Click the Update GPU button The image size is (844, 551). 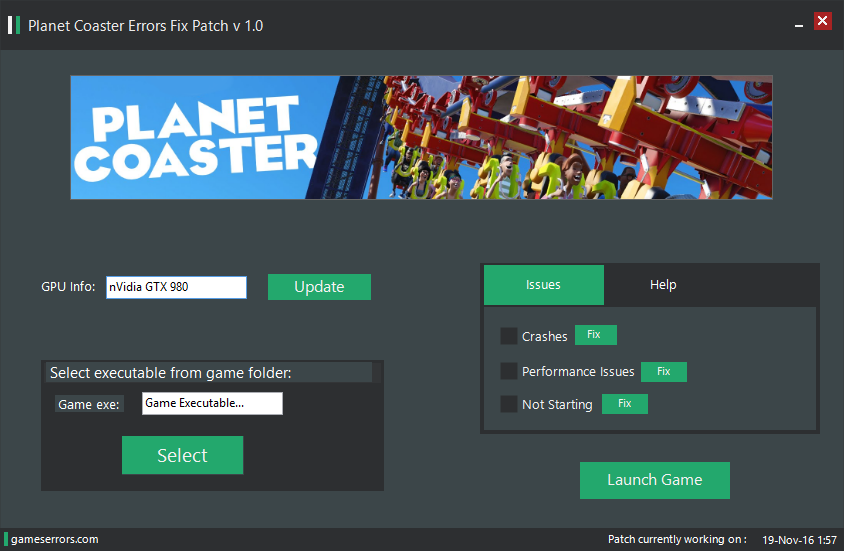319,287
